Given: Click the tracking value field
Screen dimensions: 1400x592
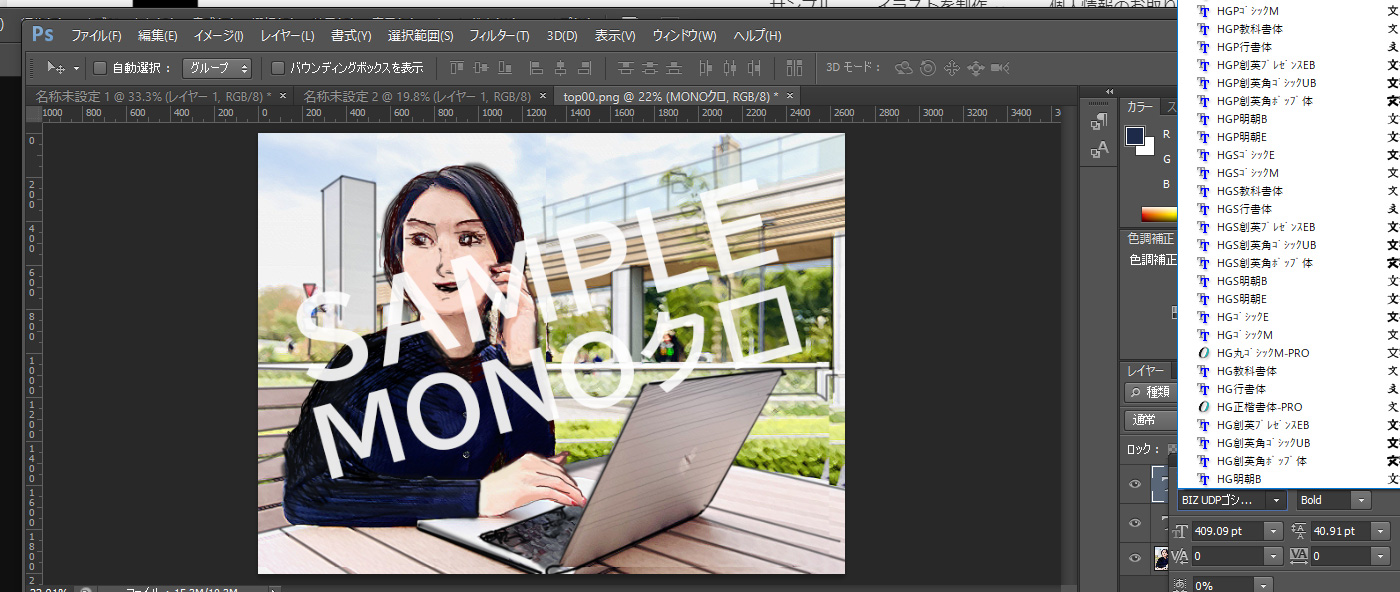Looking at the screenshot, I should coord(1341,556).
